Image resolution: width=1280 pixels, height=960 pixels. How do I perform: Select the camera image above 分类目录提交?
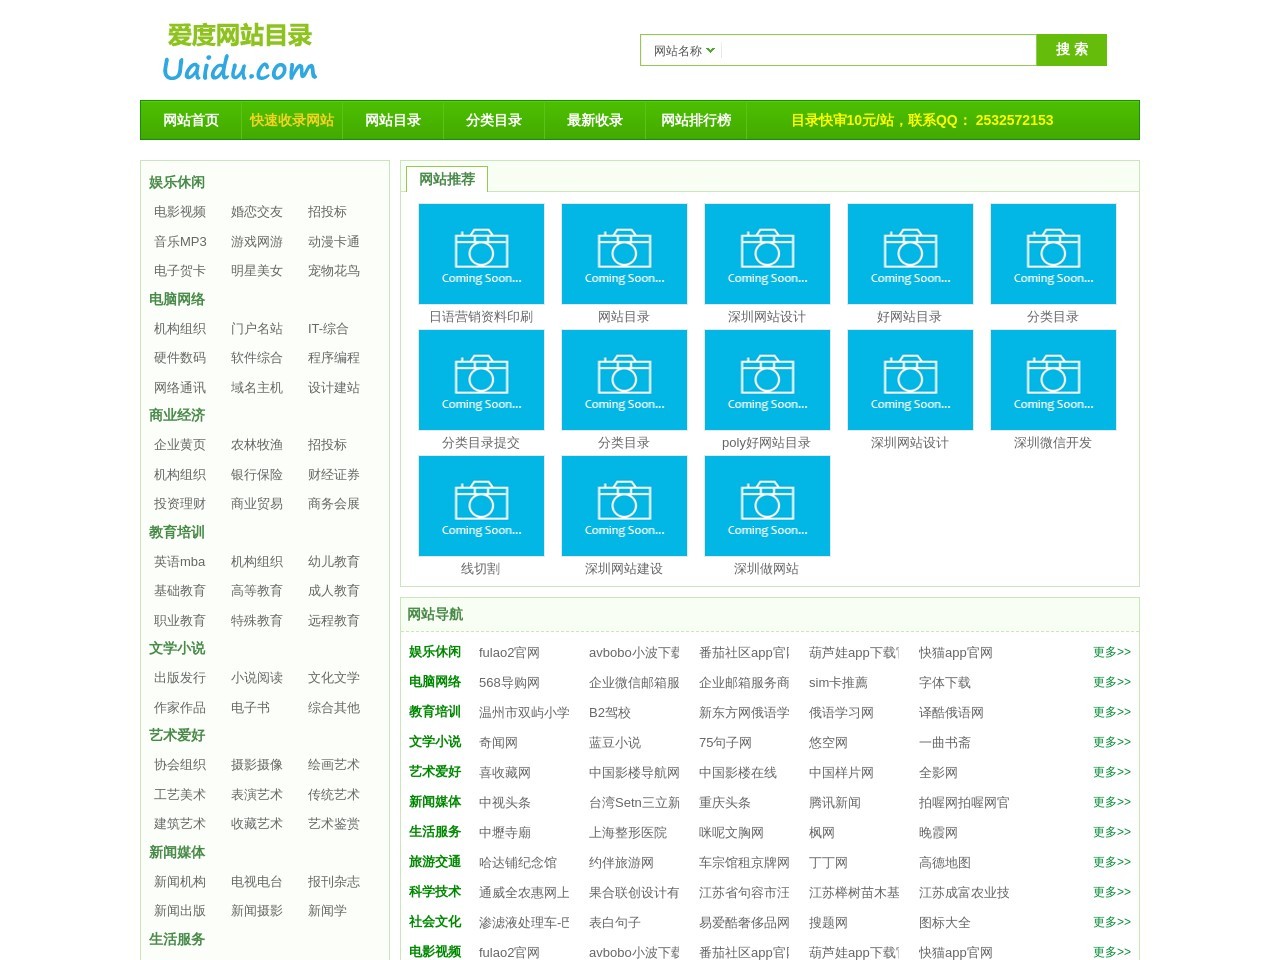(x=481, y=380)
